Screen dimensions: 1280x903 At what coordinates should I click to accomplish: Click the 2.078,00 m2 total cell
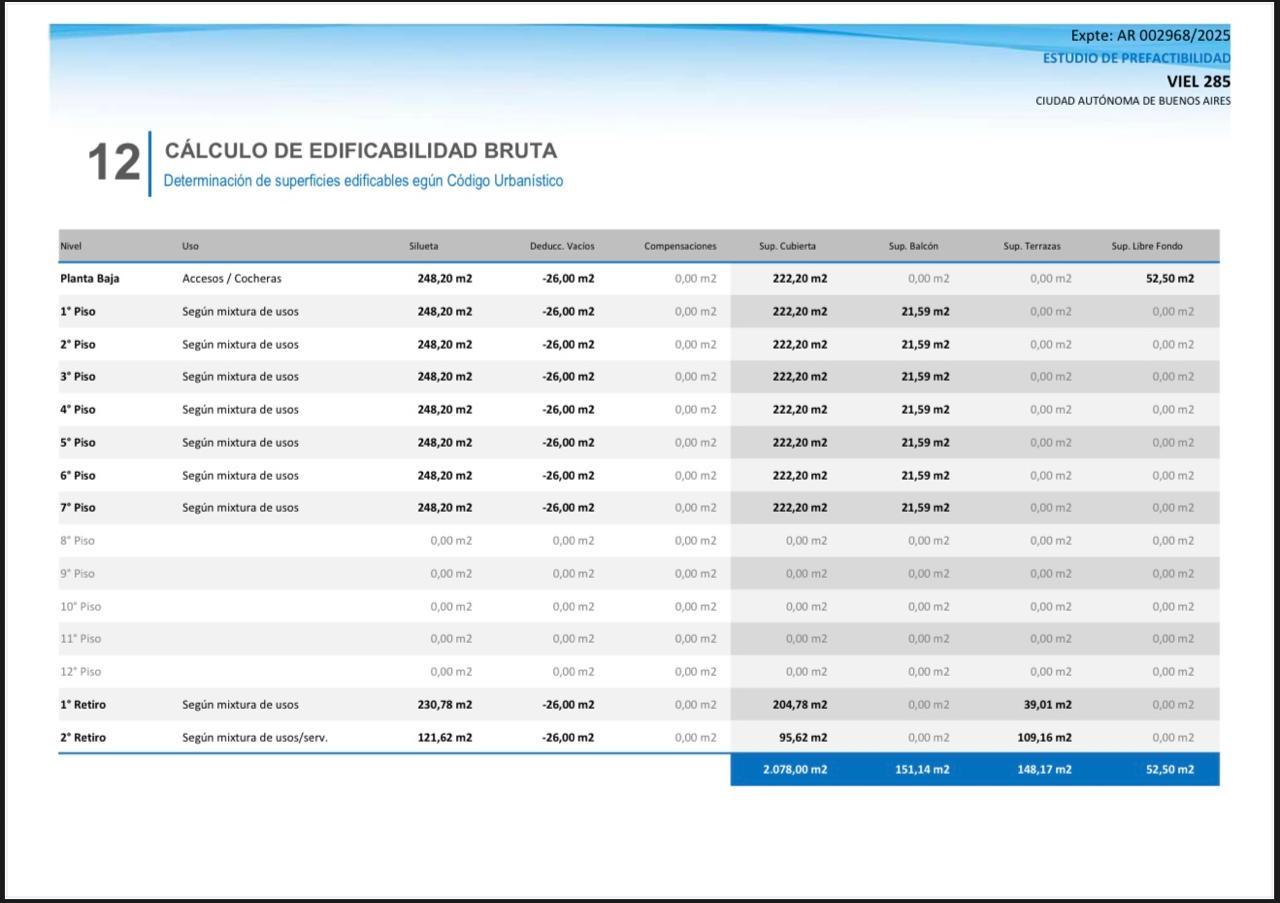click(794, 770)
